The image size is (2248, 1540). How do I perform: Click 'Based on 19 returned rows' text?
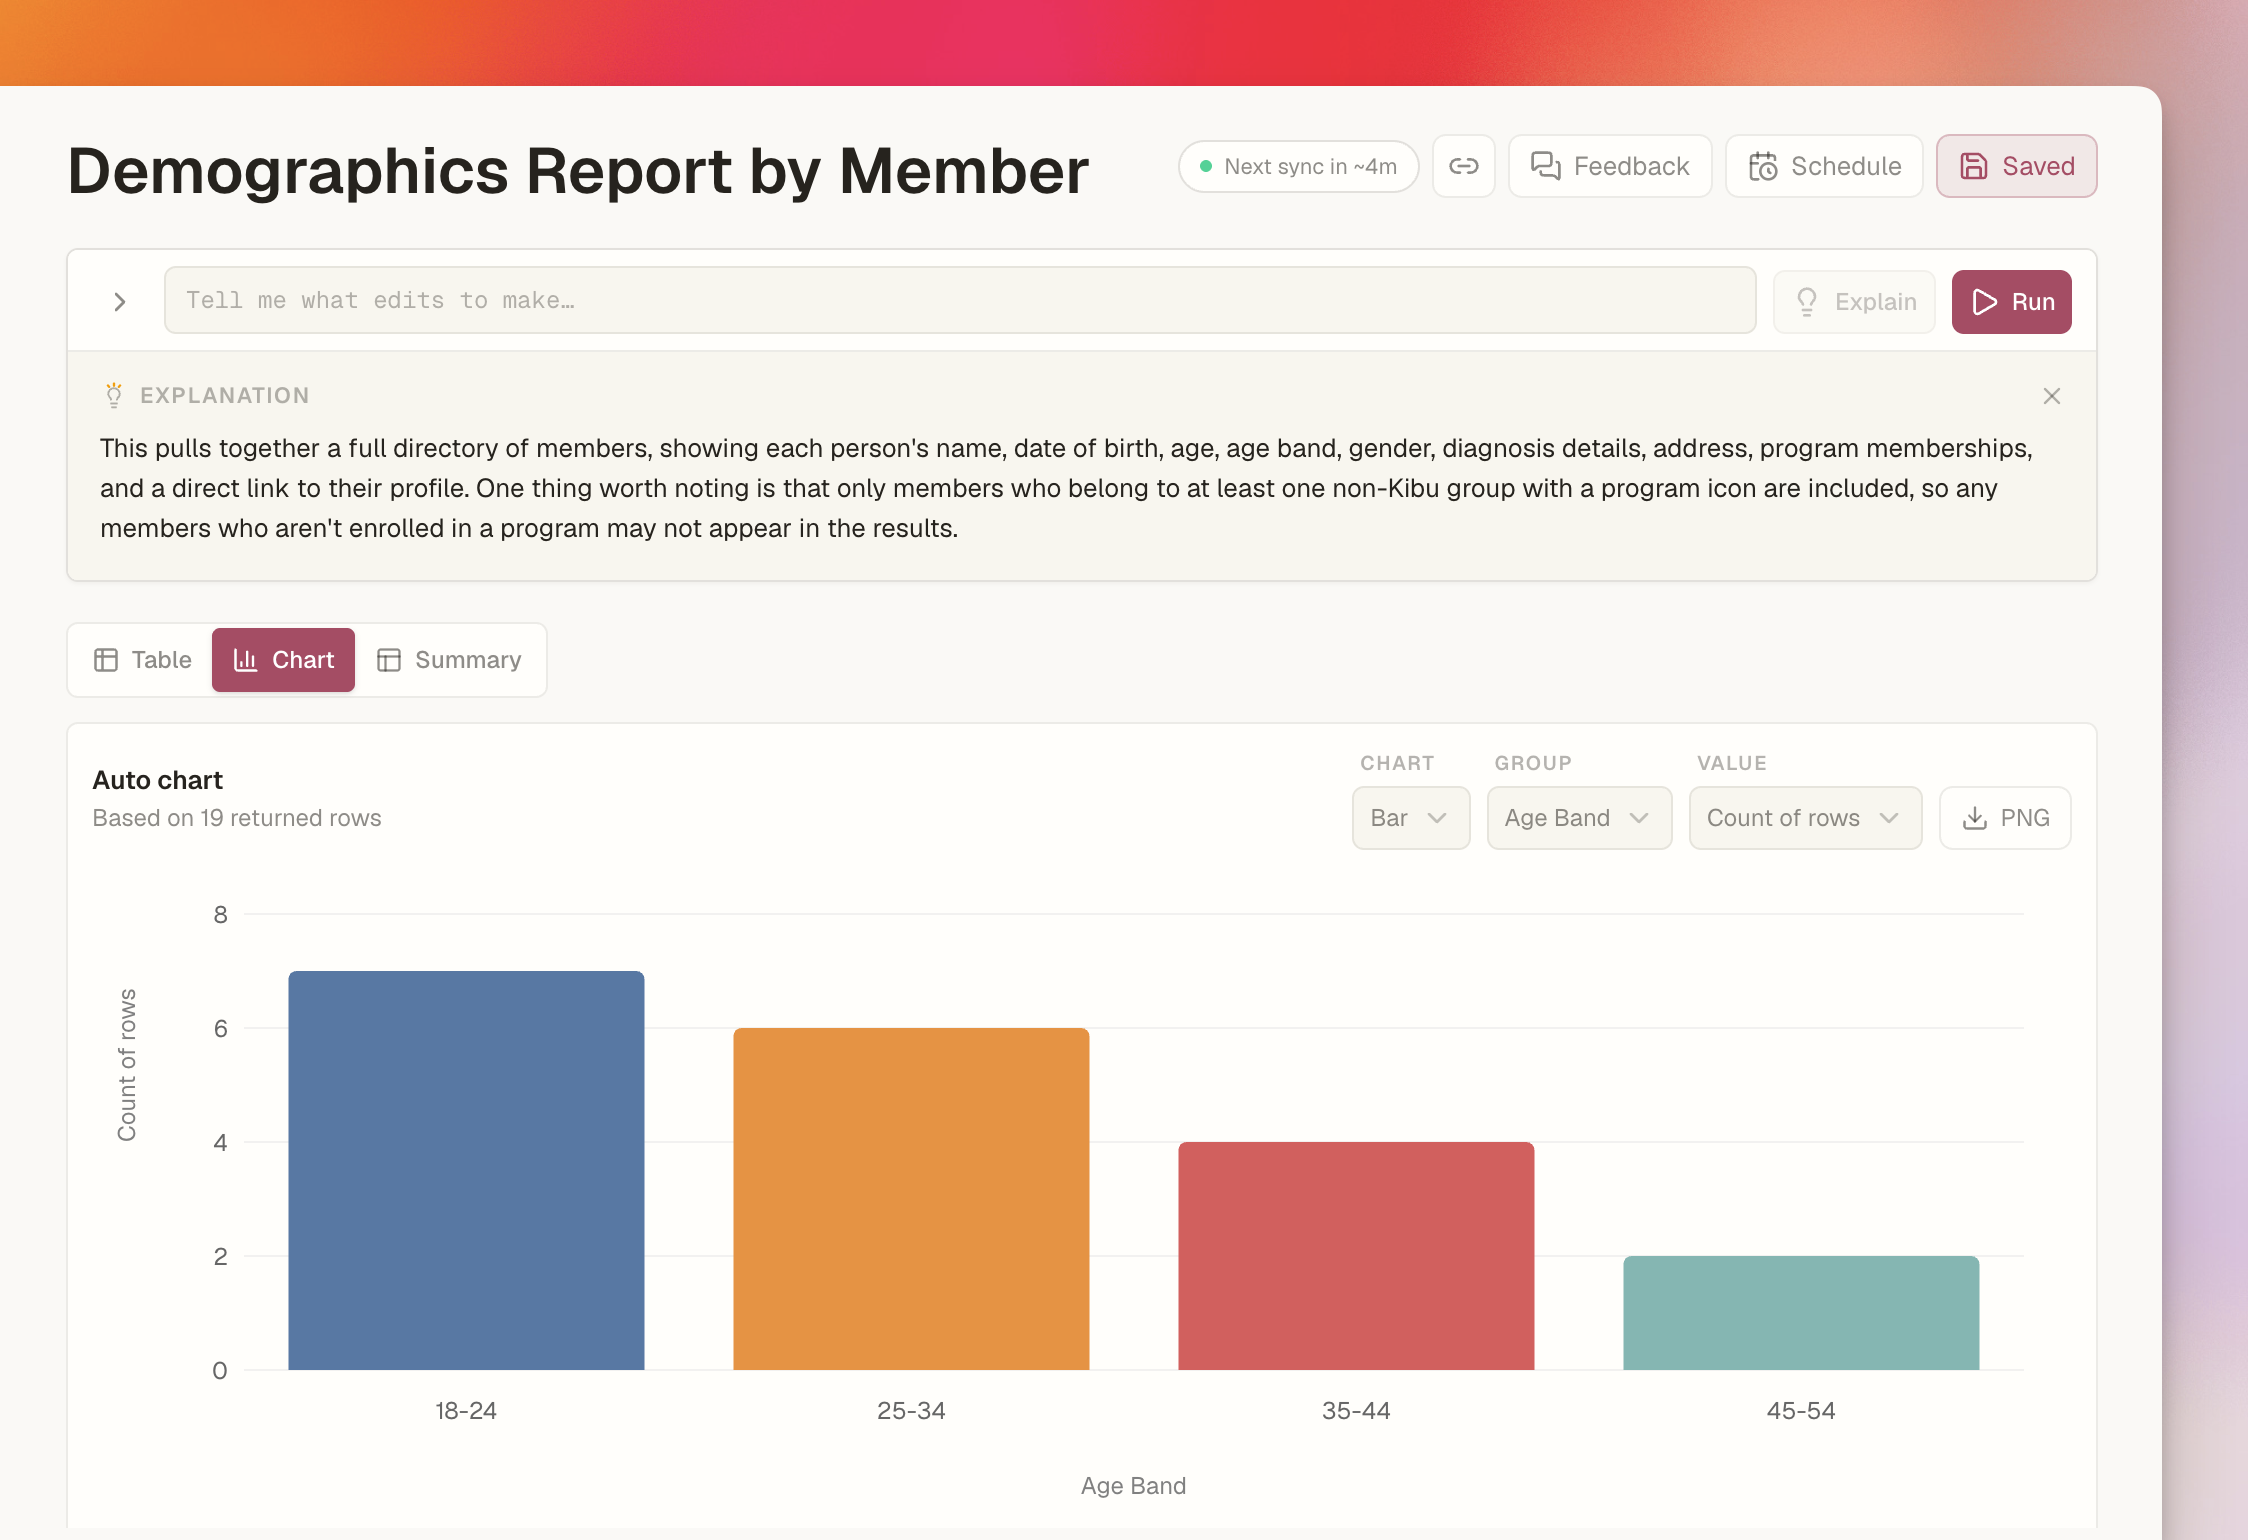click(x=237, y=818)
